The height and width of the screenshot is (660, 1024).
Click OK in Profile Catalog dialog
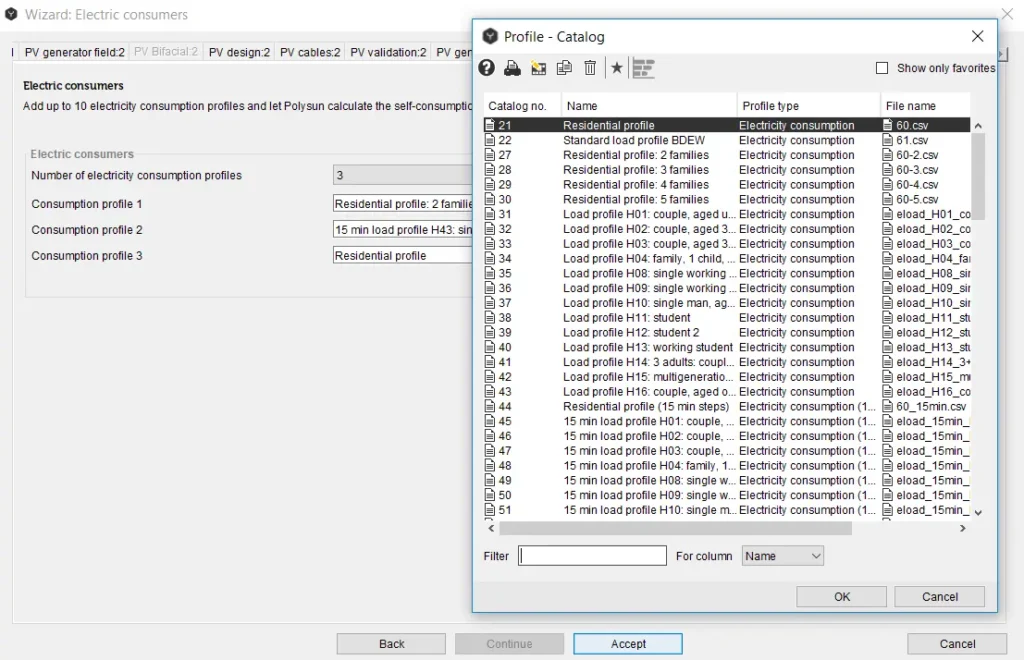click(842, 597)
